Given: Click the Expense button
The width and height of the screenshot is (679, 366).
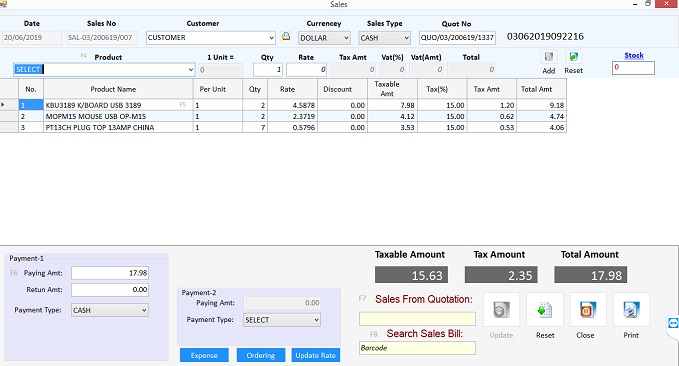Looking at the screenshot, I should click(x=204, y=355).
